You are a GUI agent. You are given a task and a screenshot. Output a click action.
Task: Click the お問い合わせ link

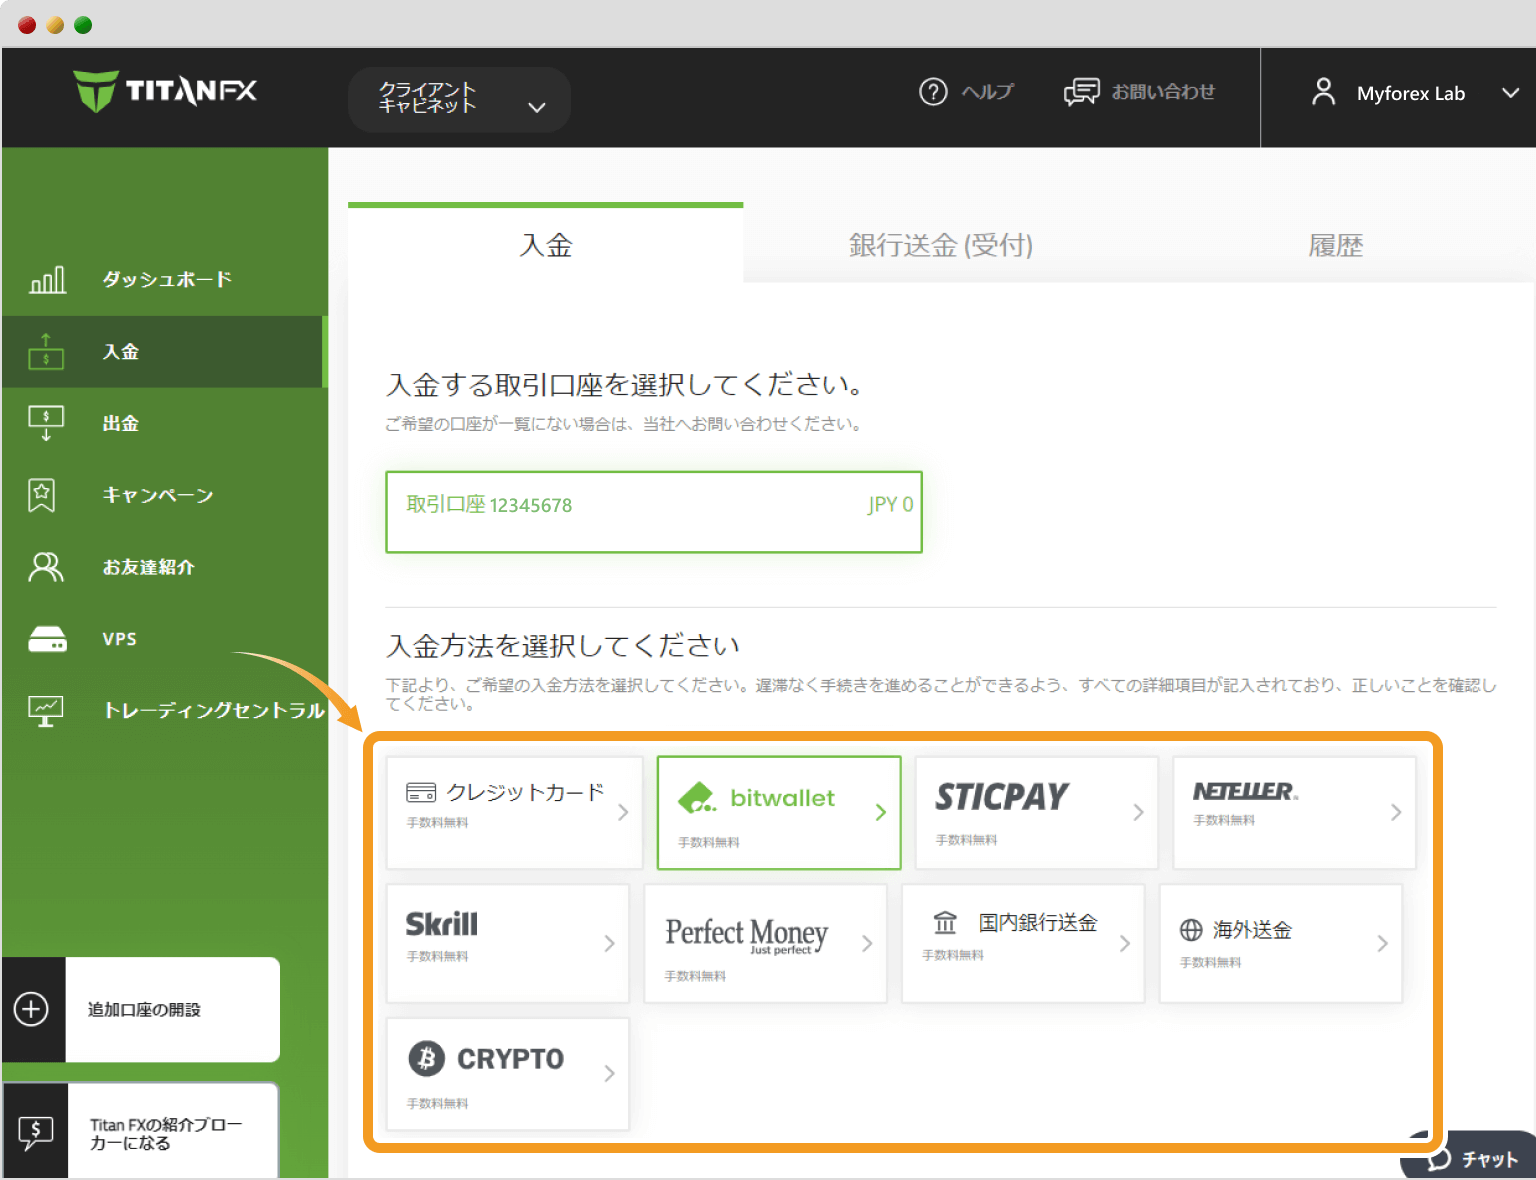click(1163, 92)
